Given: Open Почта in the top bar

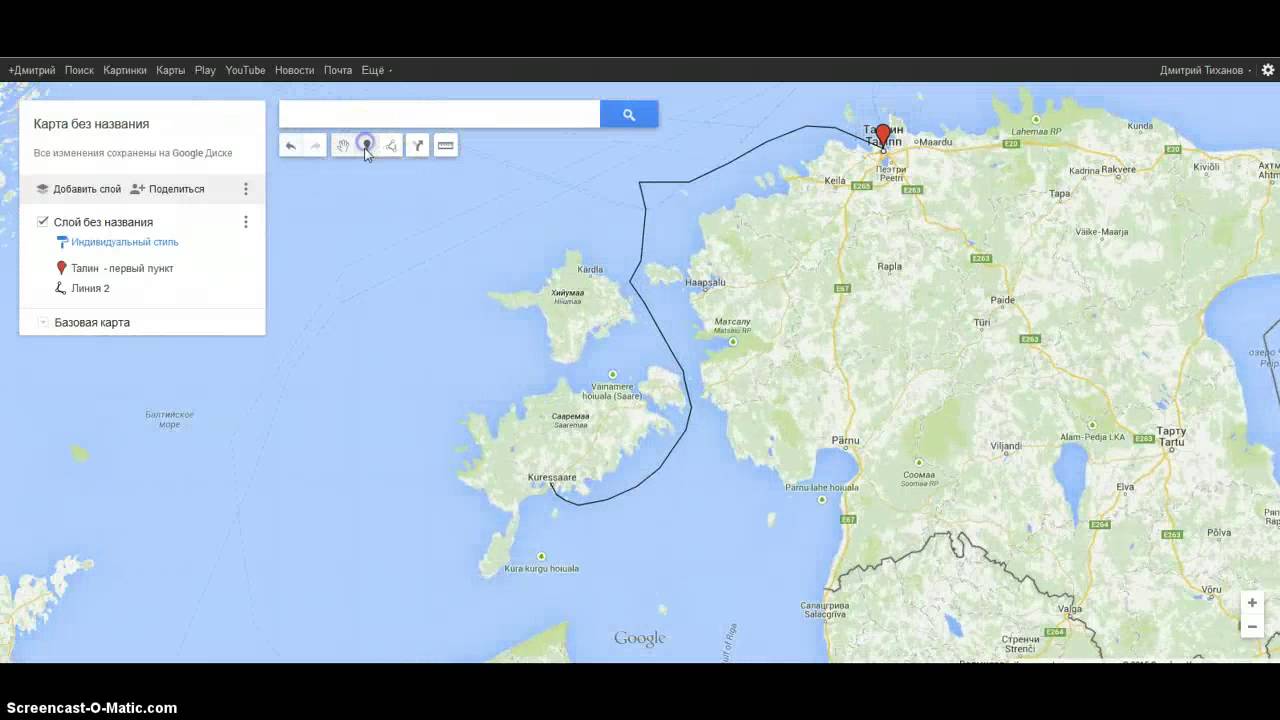Looking at the screenshot, I should (x=338, y=71).
